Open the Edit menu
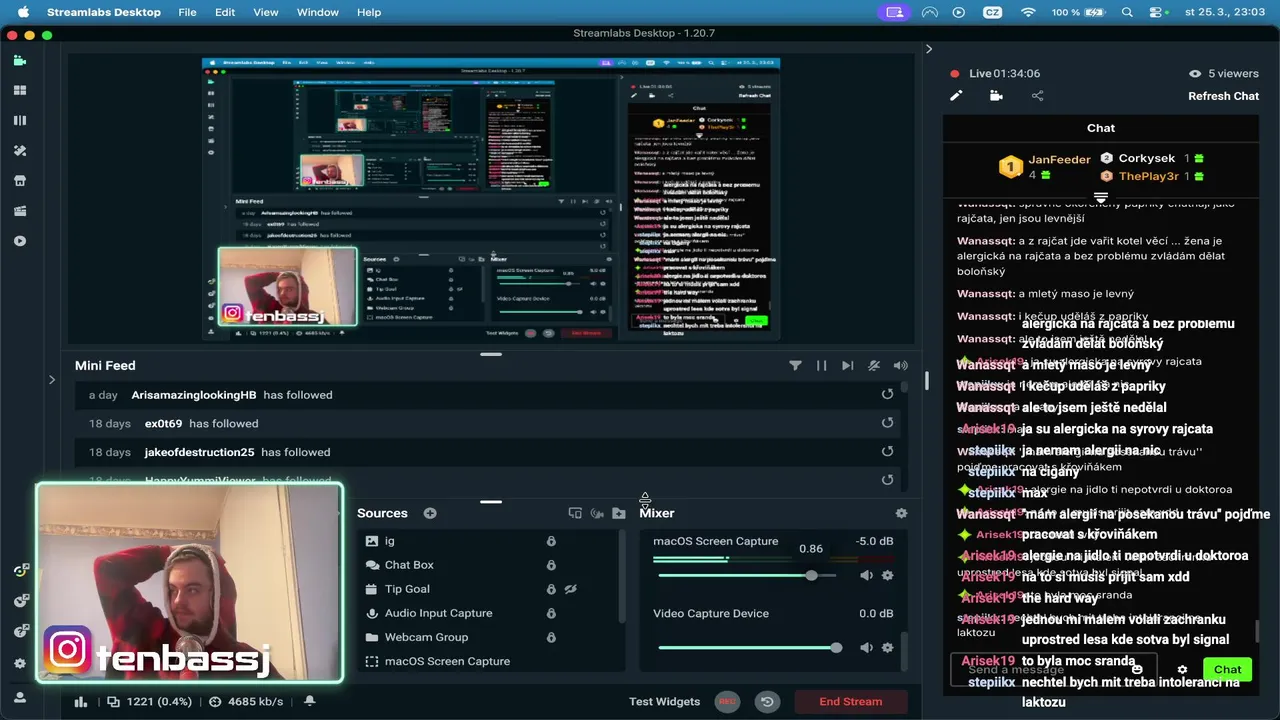This screenshot has width=1280, height=720. (225, 12)
